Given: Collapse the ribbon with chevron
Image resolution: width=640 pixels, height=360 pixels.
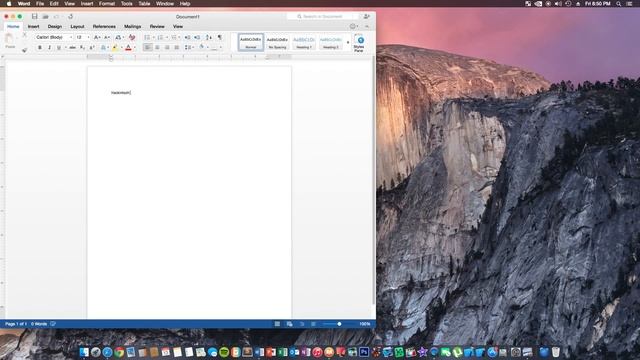Looking at the screenshot, I should click(x=367, y=27).
